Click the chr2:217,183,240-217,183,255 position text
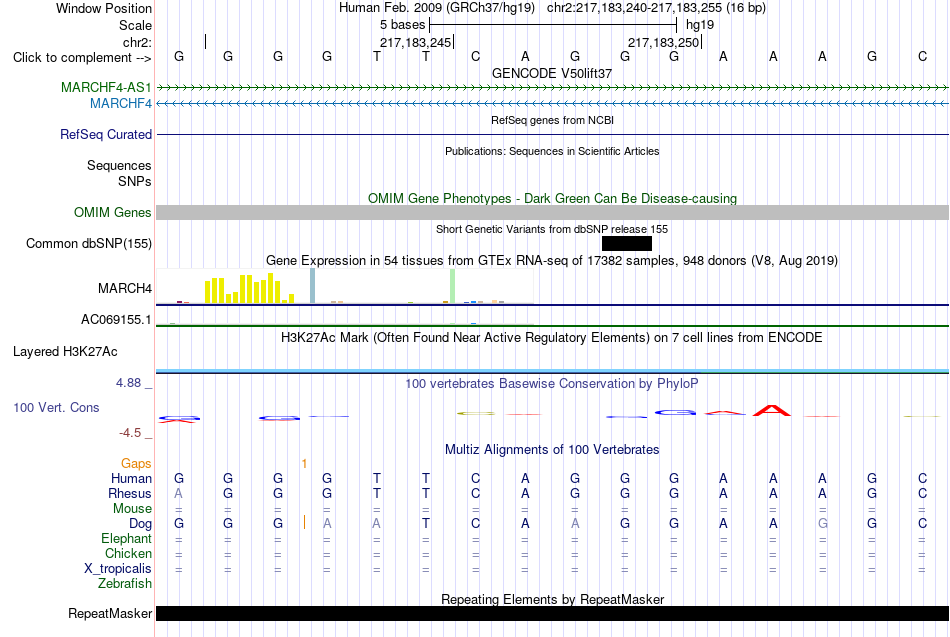 coord(656,8)
